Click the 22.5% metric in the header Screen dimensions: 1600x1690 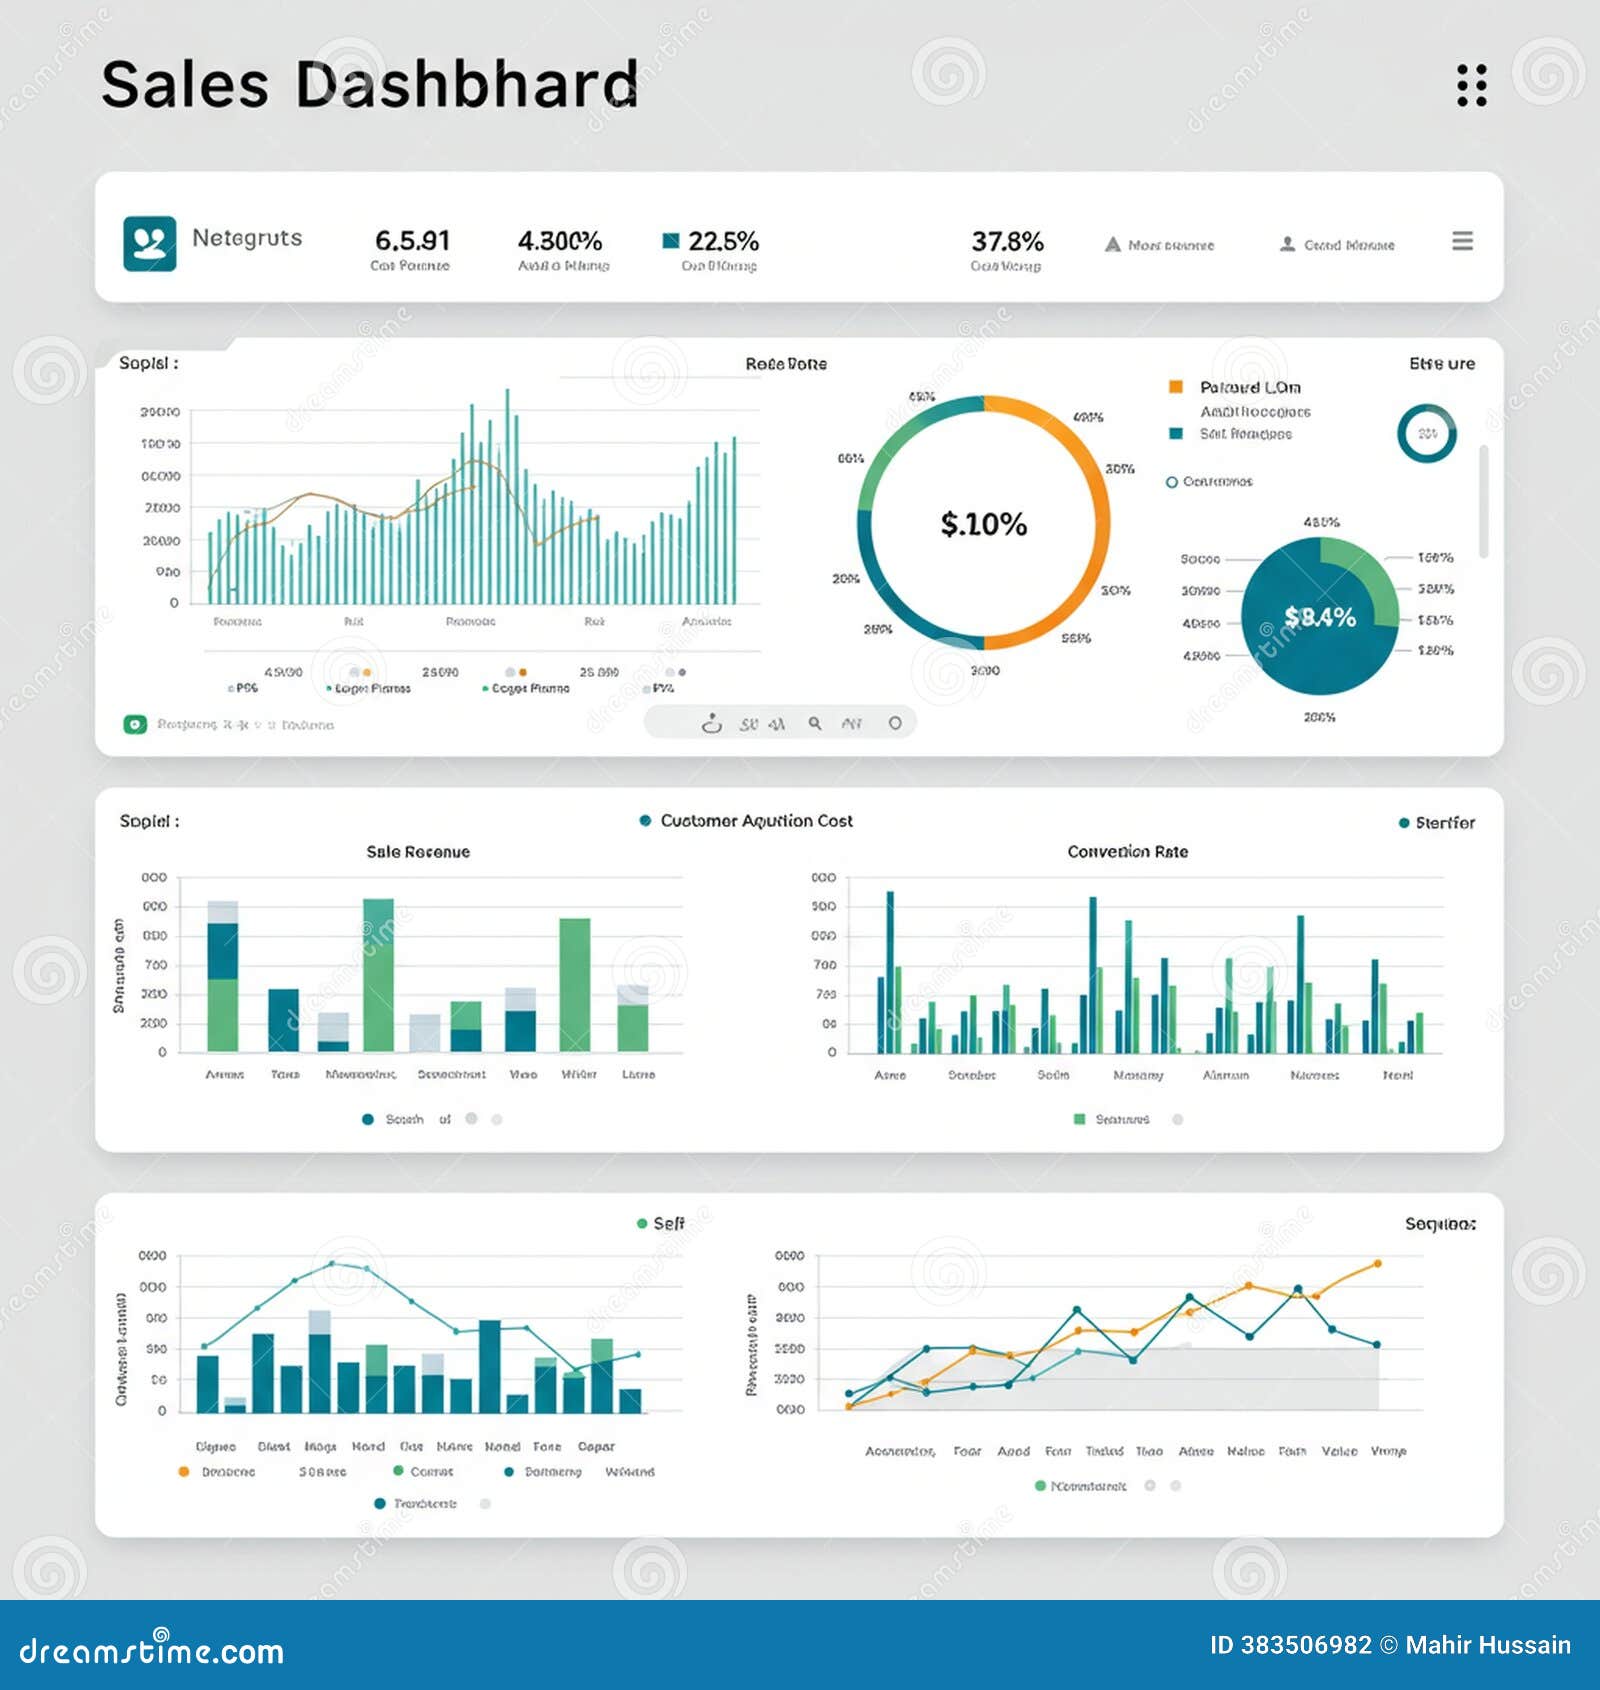point(722,238)
